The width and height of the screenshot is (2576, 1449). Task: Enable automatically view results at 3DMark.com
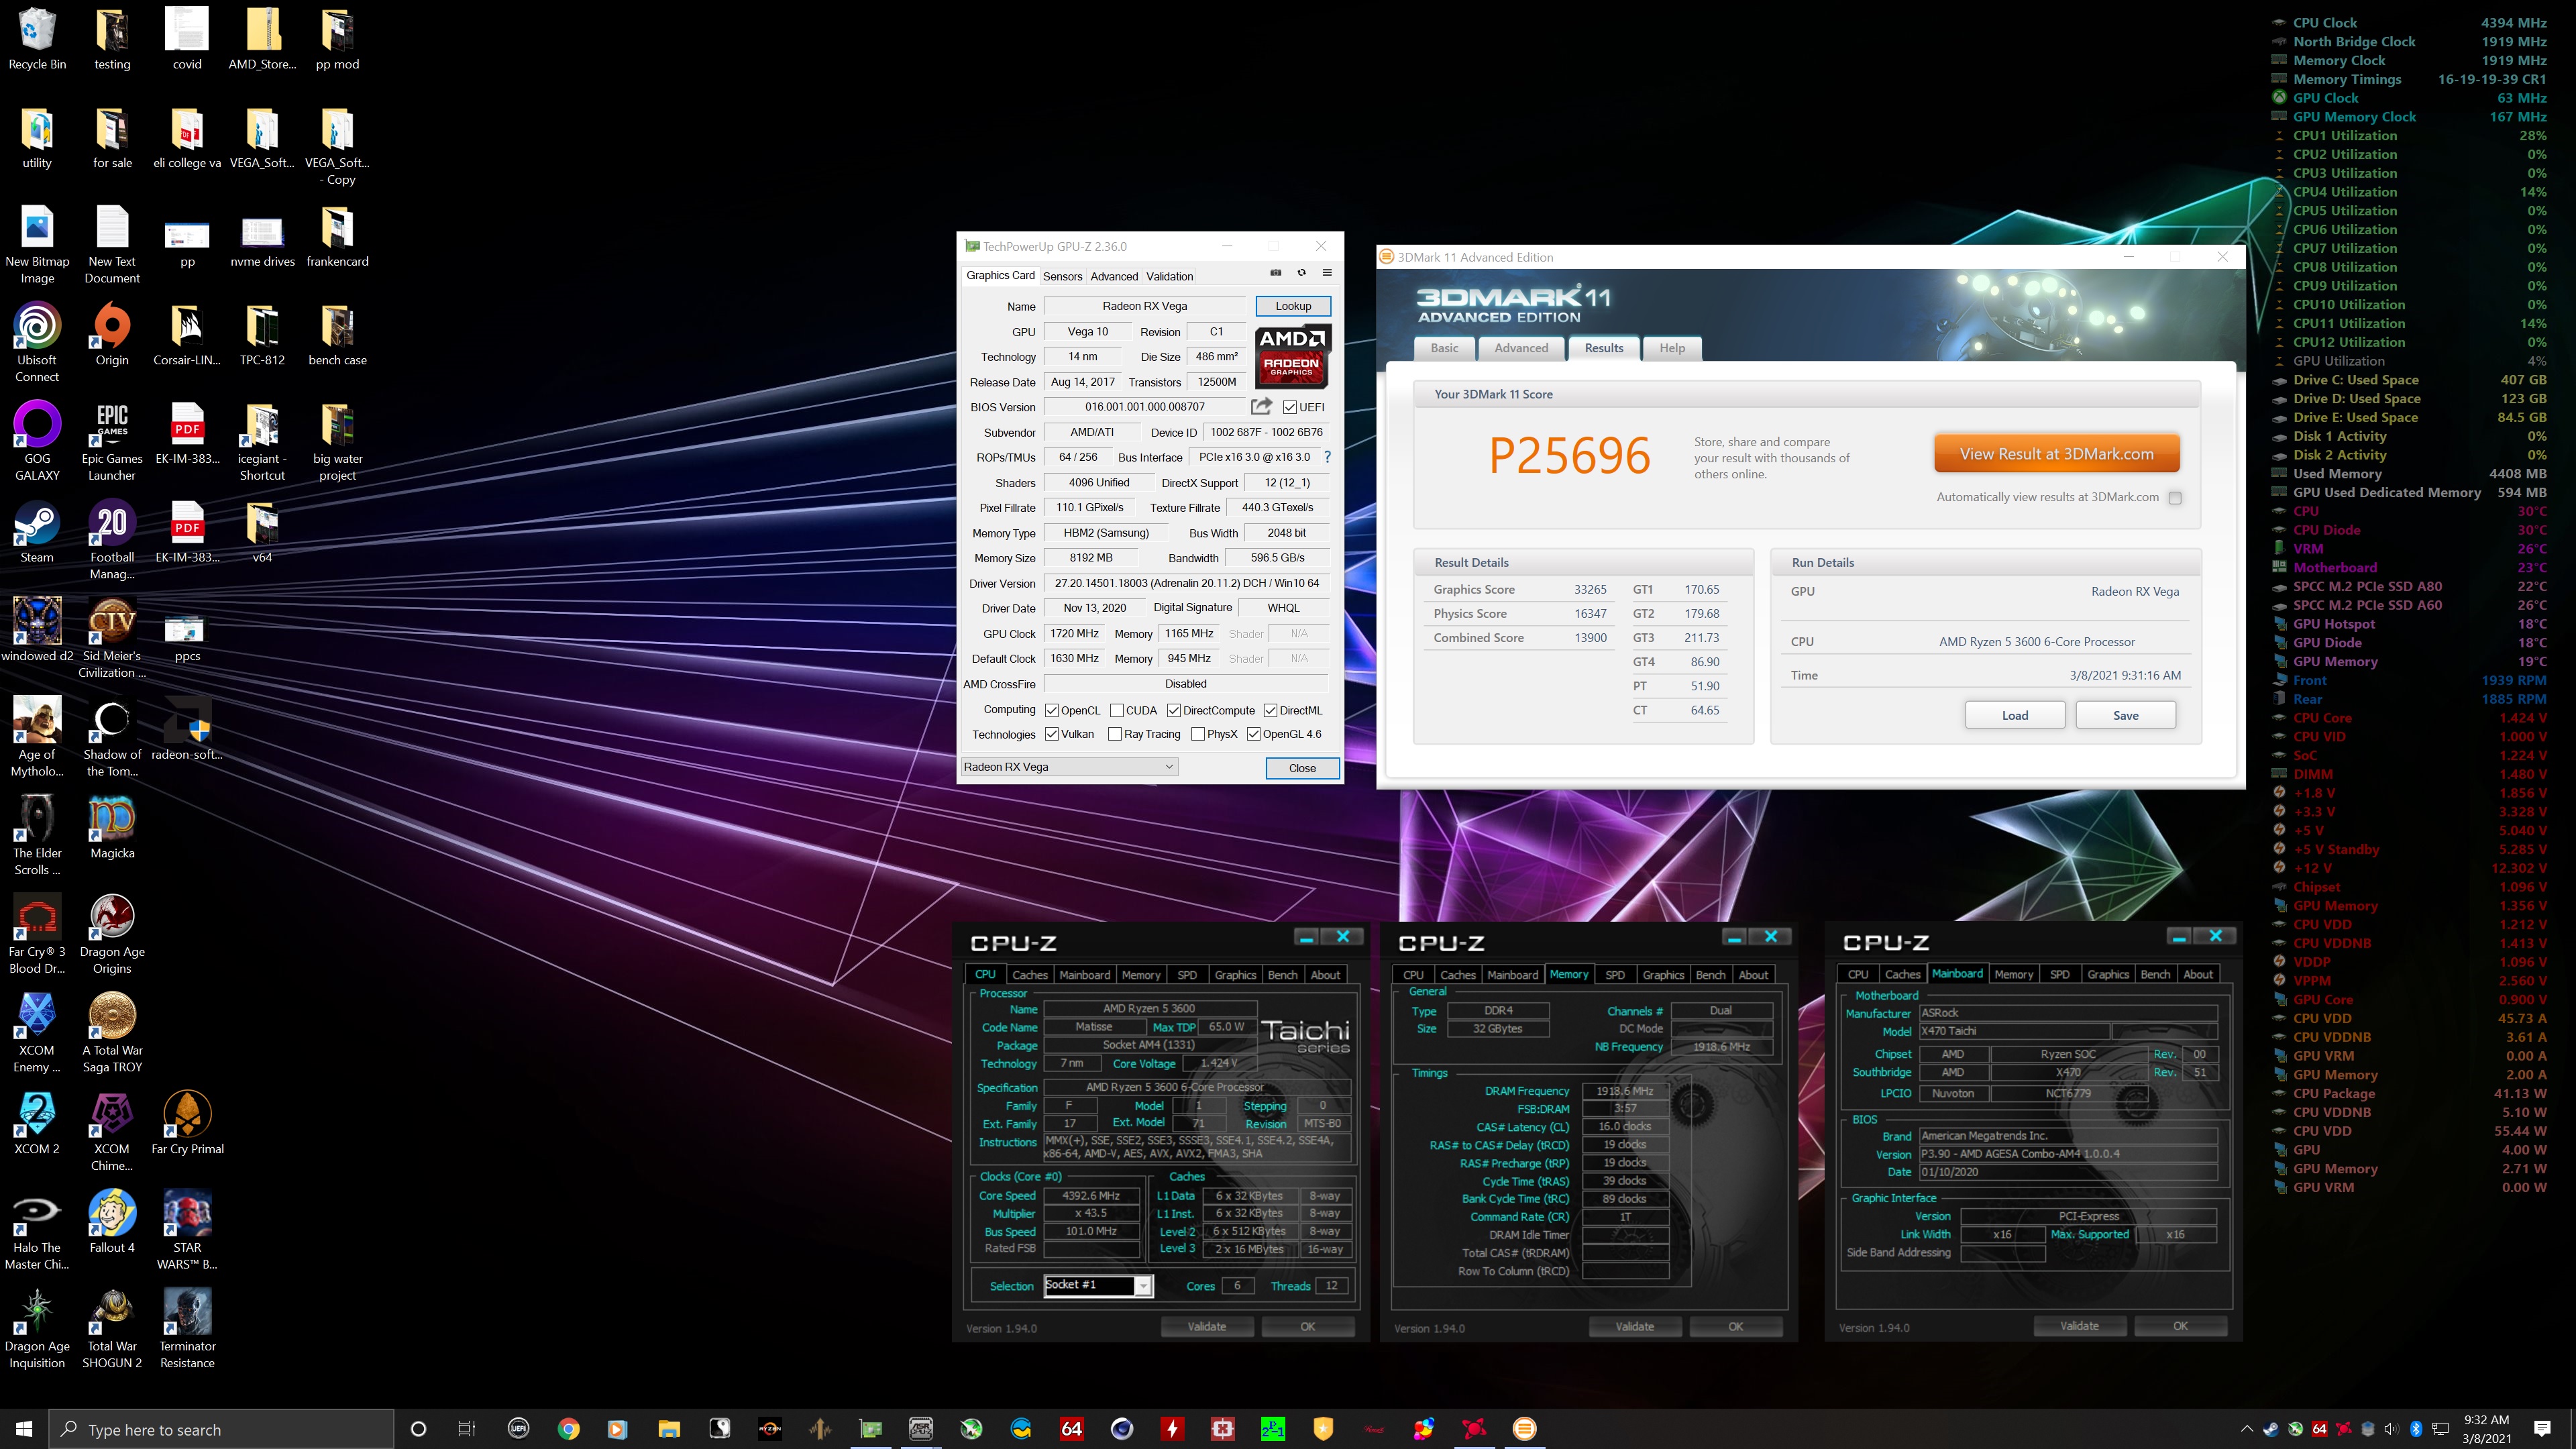[x=2175, y=498]
